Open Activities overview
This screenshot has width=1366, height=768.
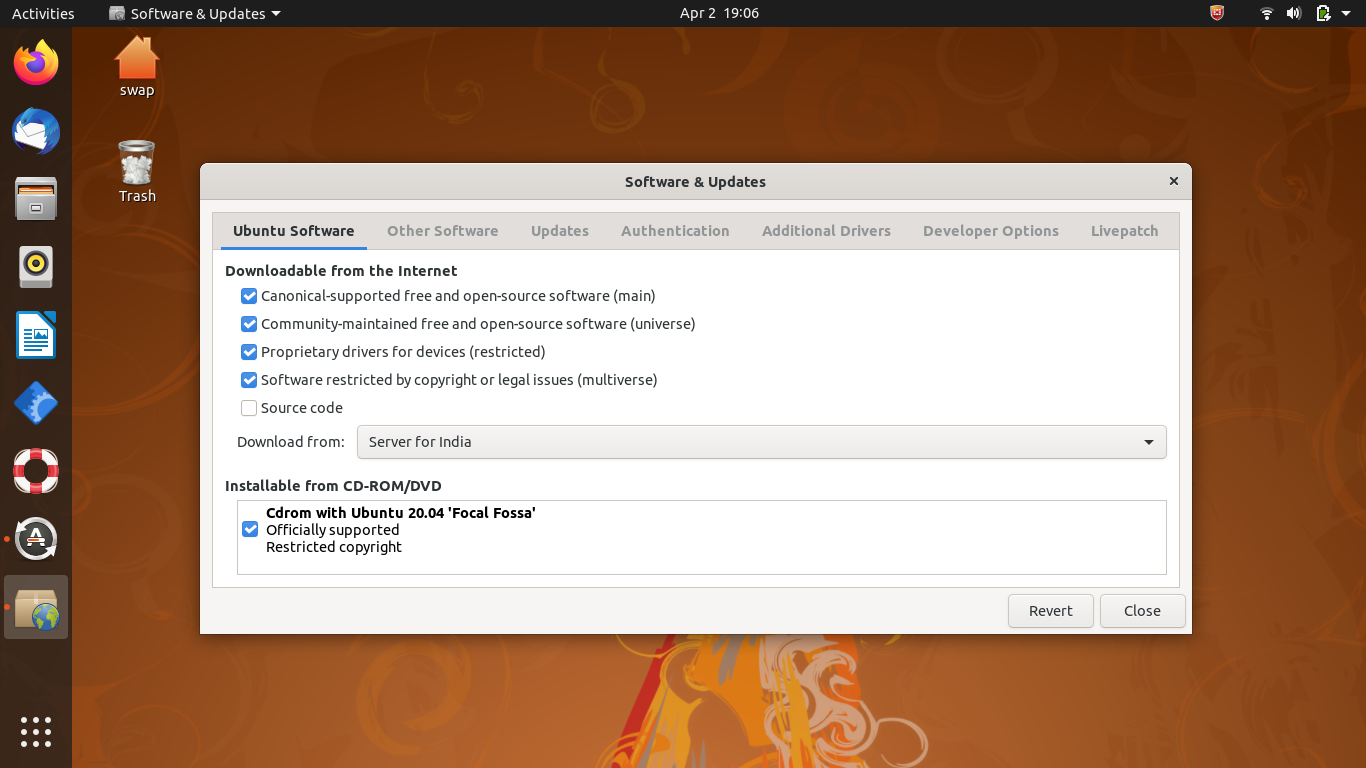point(43,13)
